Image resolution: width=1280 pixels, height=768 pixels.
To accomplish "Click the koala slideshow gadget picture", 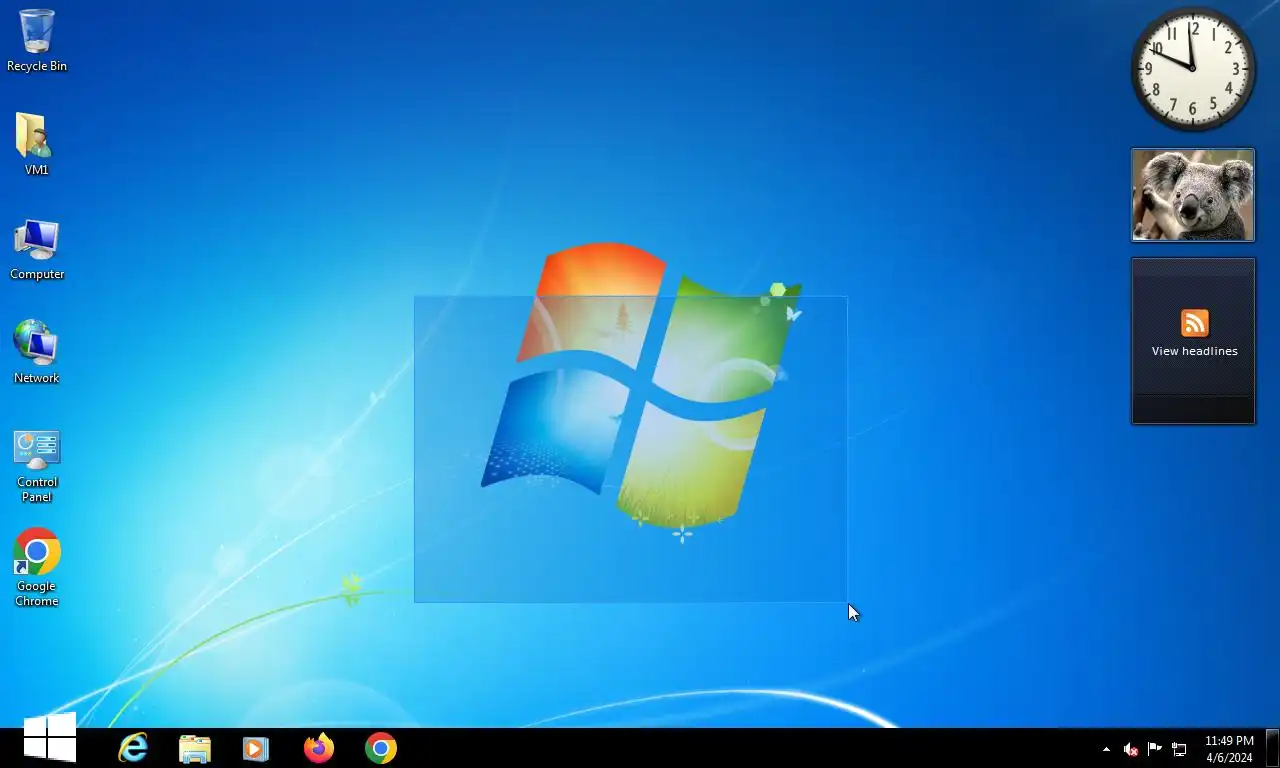I will pyautogui.click(x=1193, y=195).
